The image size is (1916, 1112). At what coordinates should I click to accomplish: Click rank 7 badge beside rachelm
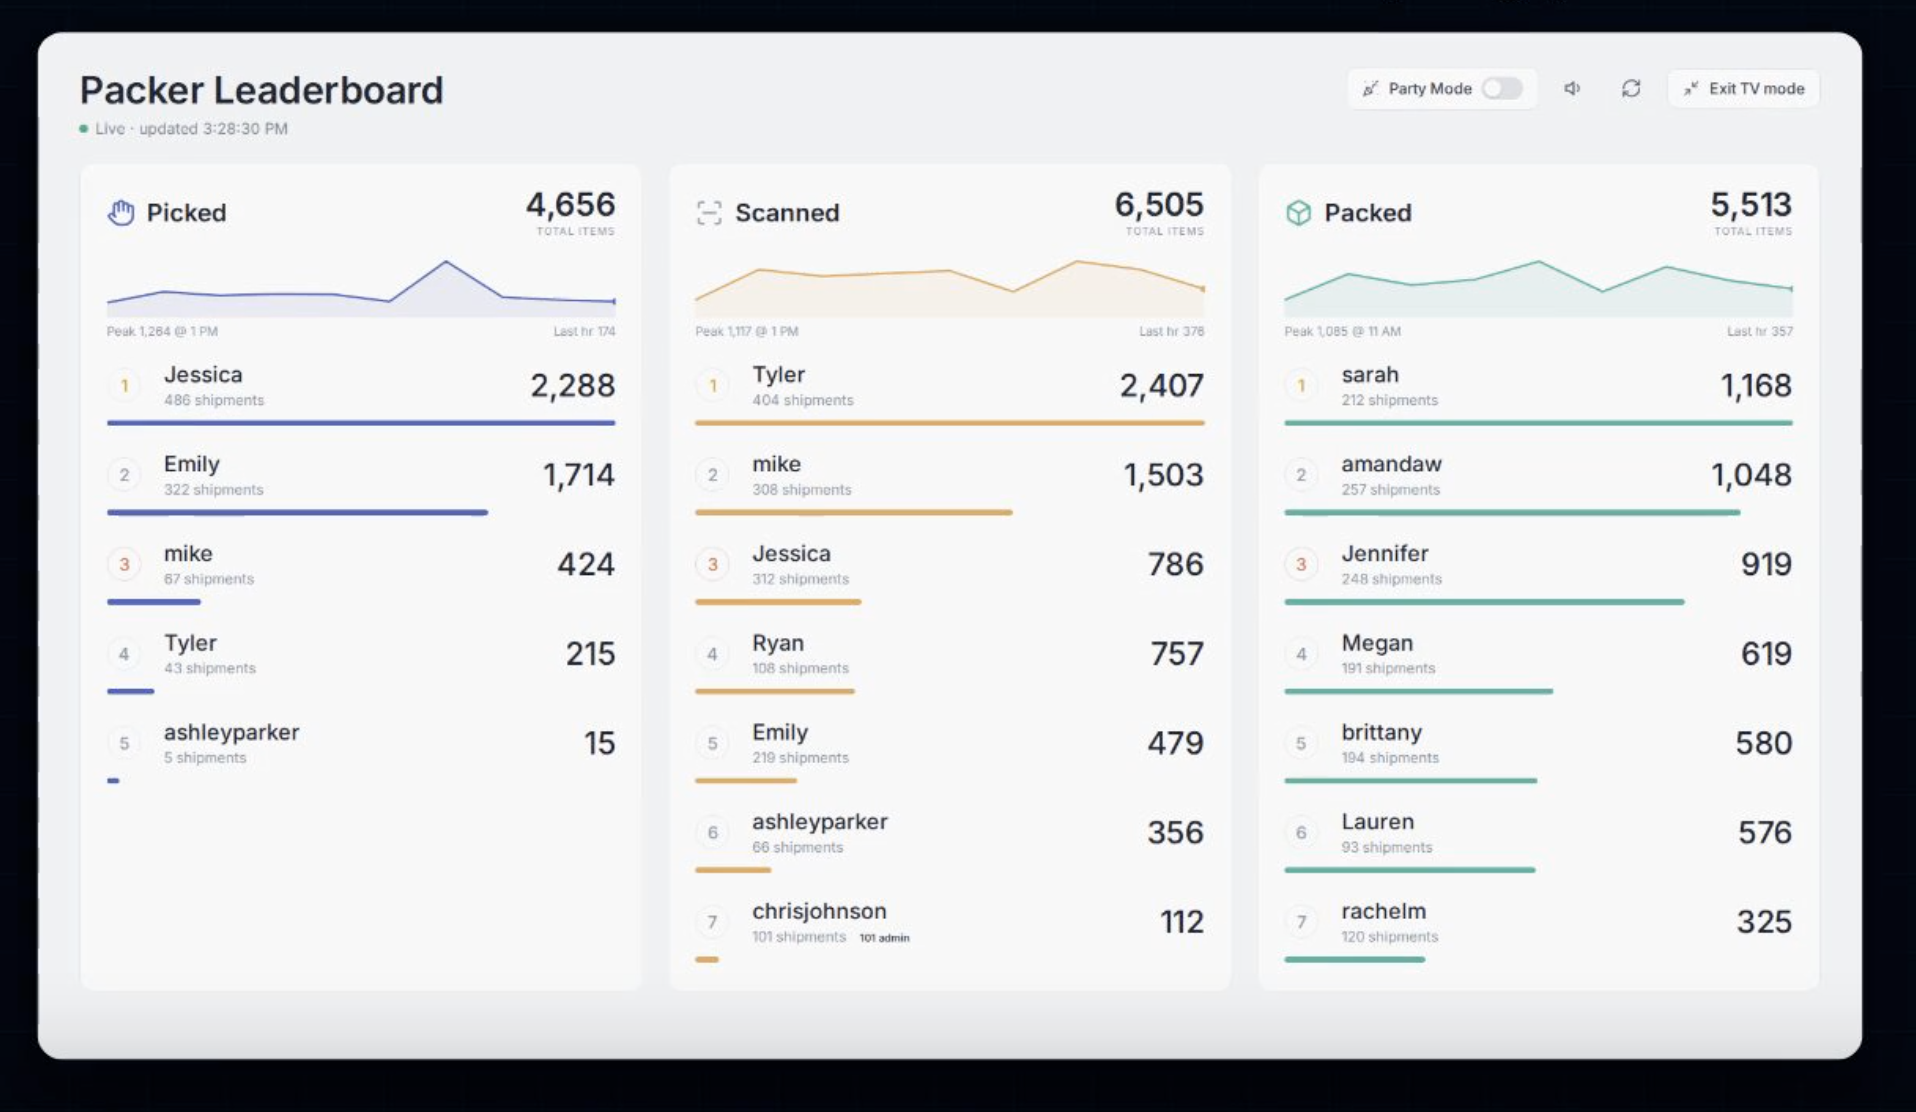1301,922
